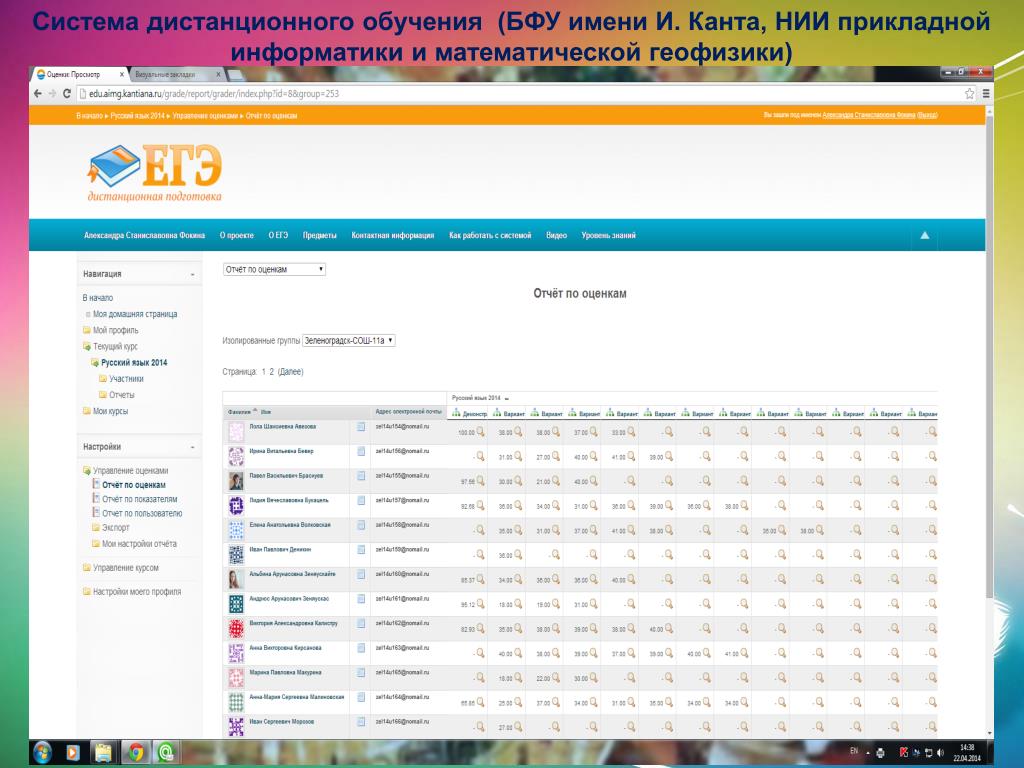
Task: Launch the media player from the taskbar
Action: 72,753
